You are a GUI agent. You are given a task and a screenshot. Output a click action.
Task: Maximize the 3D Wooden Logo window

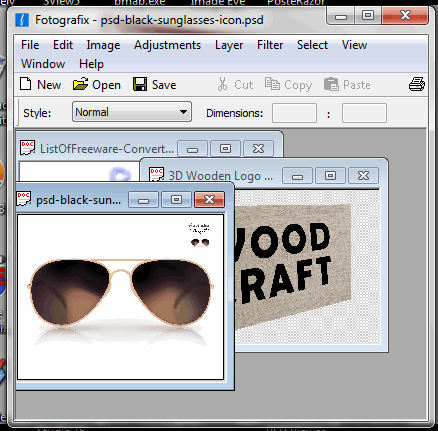[x=330, y=176]
